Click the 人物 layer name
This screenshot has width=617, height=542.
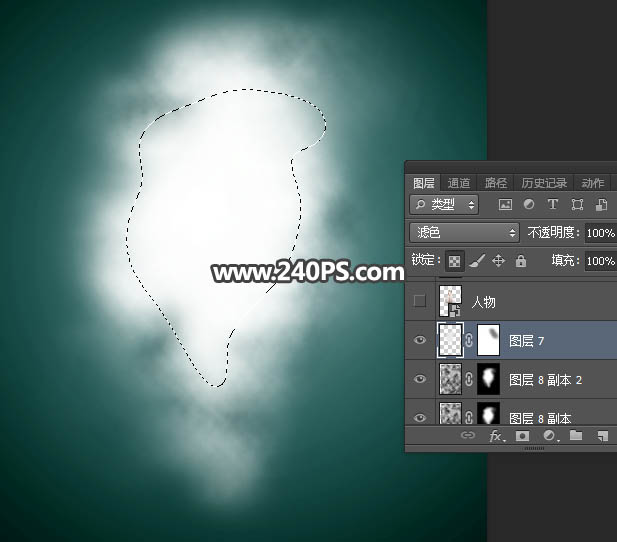point(484,302)
